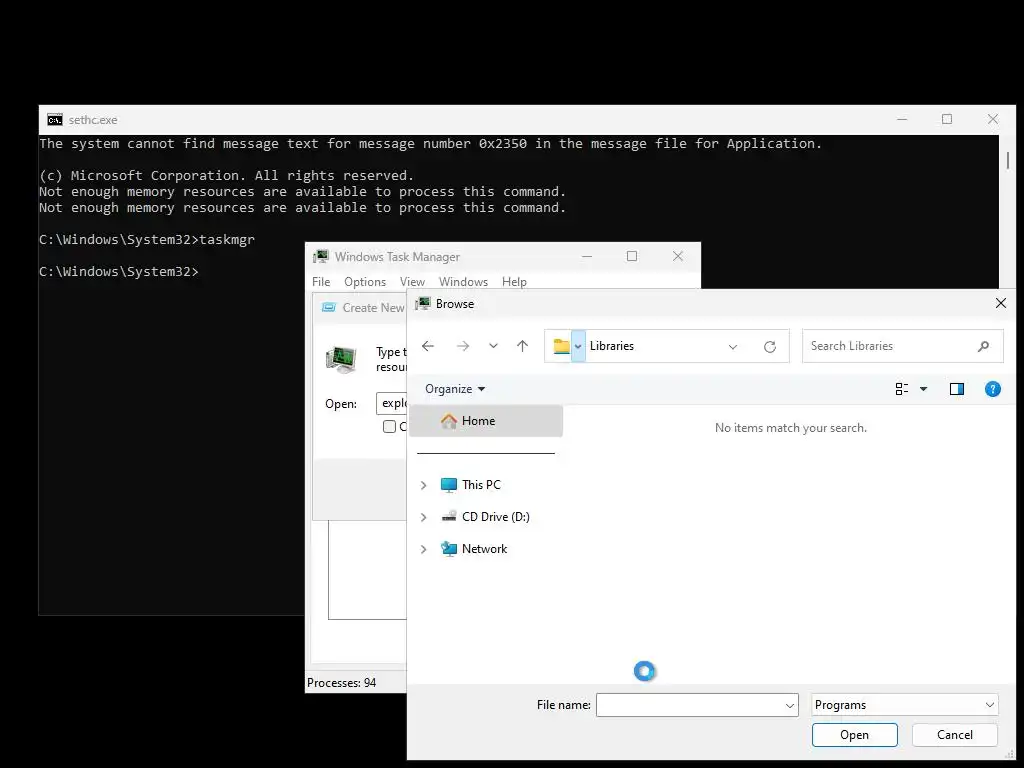Viewport: 1024px width, 768px height.
Task: Expand the CD Drive (D:) node
Action: tap(424, 517)
